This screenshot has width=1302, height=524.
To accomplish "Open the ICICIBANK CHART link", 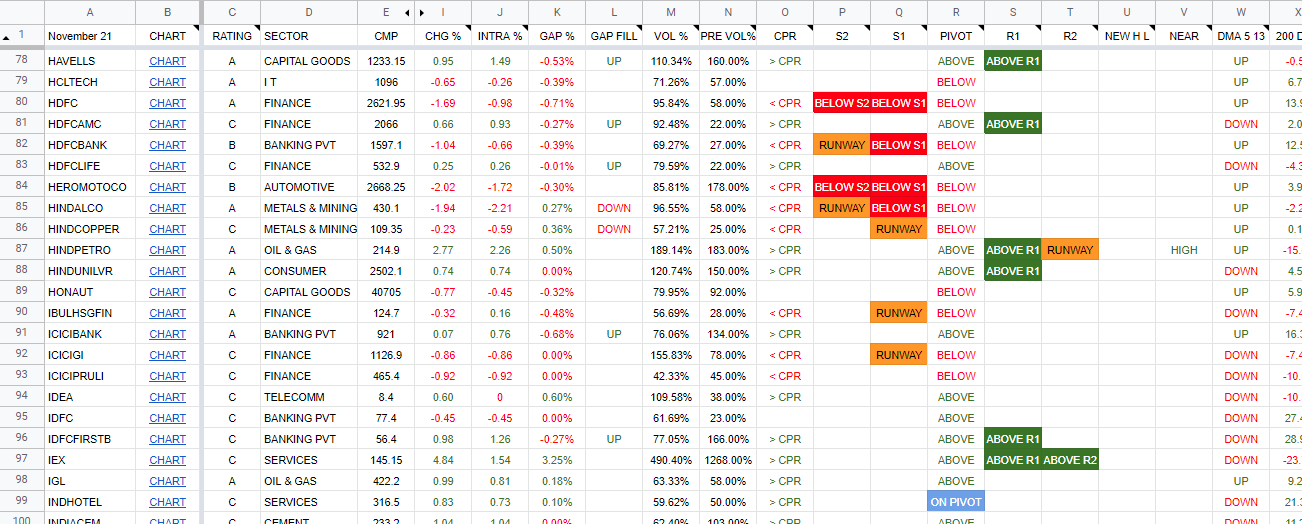I will pos(167,334).
